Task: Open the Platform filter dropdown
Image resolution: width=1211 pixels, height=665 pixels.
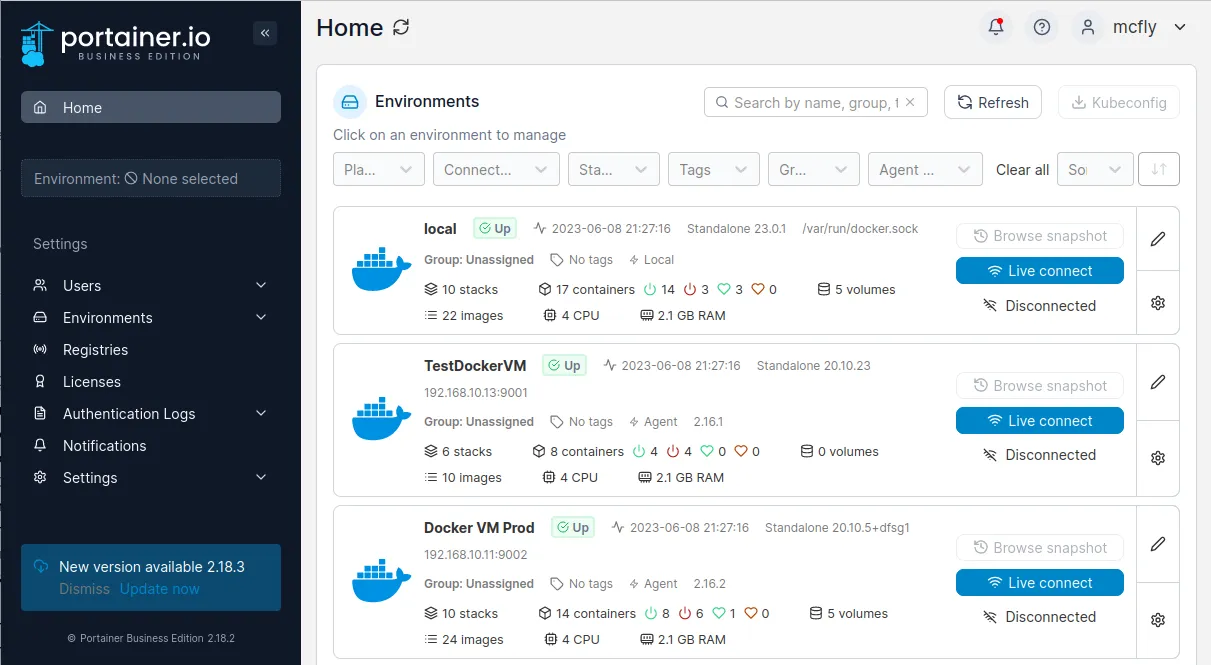Action: [378, 169]
